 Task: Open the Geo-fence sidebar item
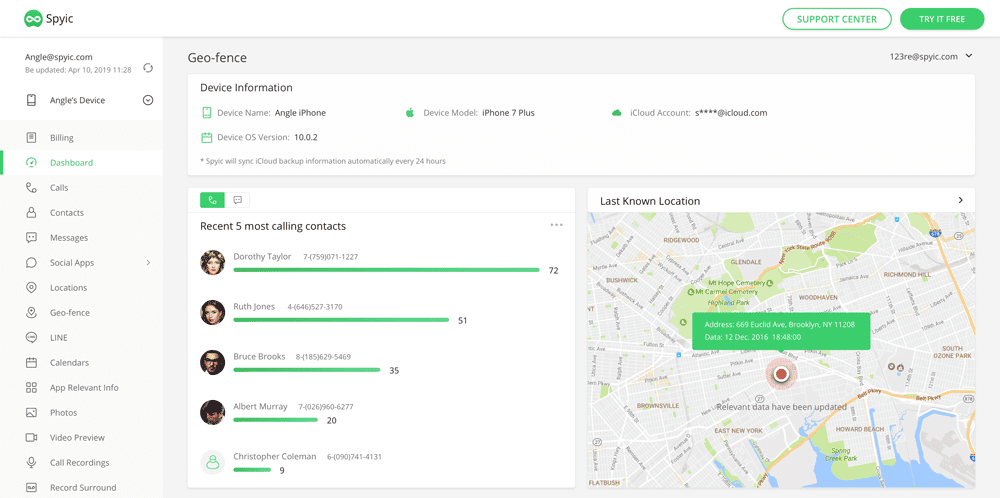(x=70, y=313)
